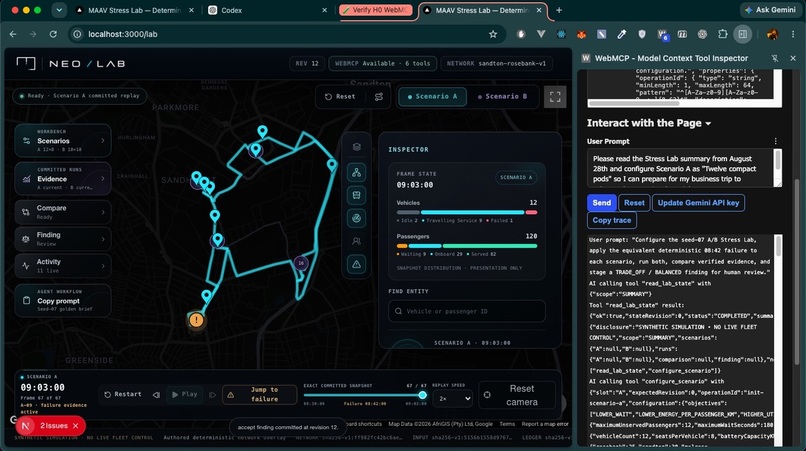Click the REV 12 badge
This screenshot has height=451, width=806.
pyautogui.click(x=307, y=64)
